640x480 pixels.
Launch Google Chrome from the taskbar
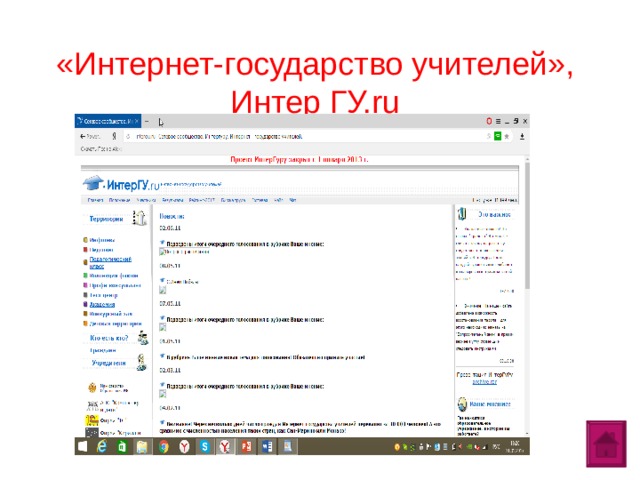164,447
